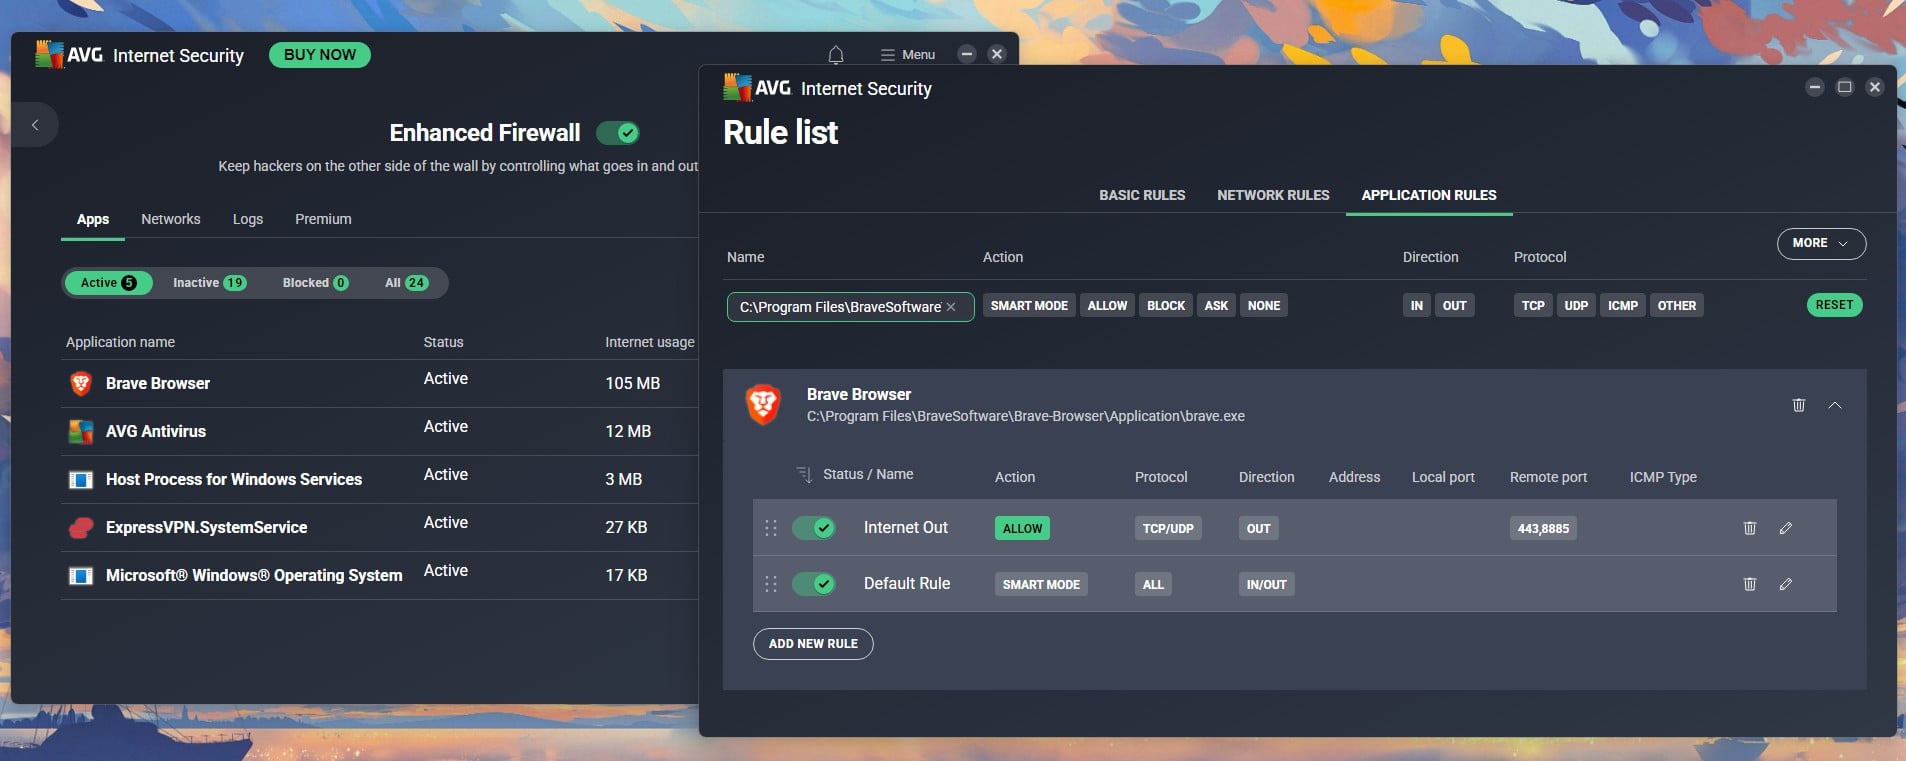Clear the BraveSoftware name filter with the X
This screenshot has width=1906, height=761.
click(x=951, y=307)
